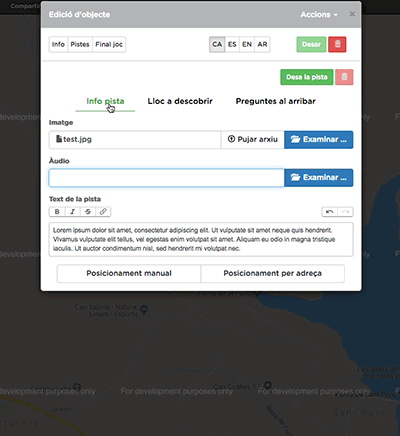
Task: Select the Info pista tab
Action: [x=105, y=101]
